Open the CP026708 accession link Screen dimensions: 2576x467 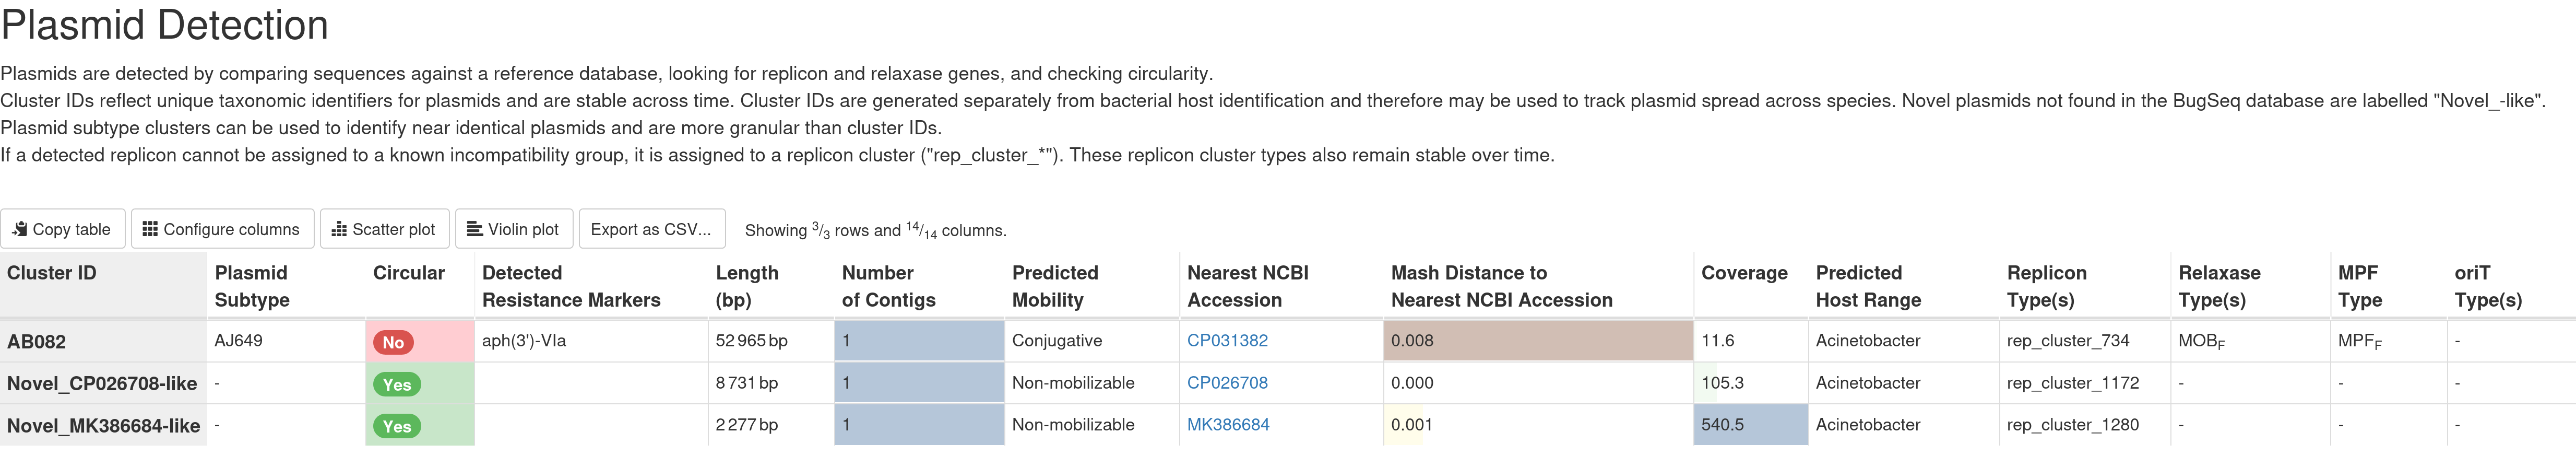pyautogui.click(x=1227, y=383)
